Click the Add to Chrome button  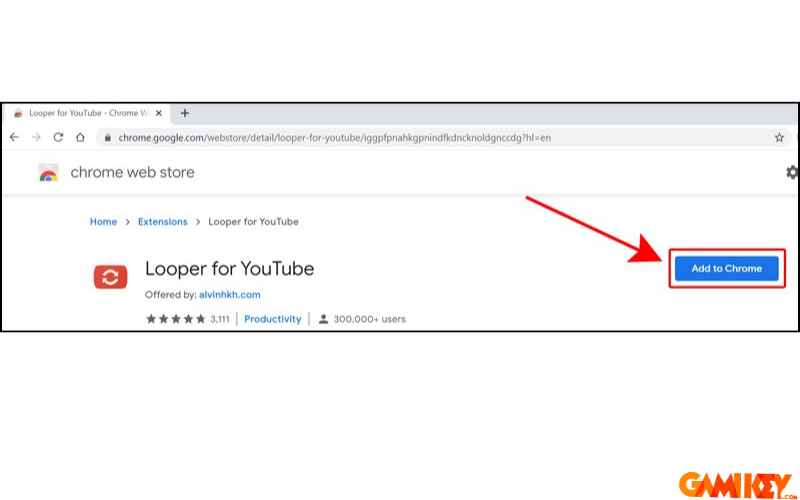726,268
